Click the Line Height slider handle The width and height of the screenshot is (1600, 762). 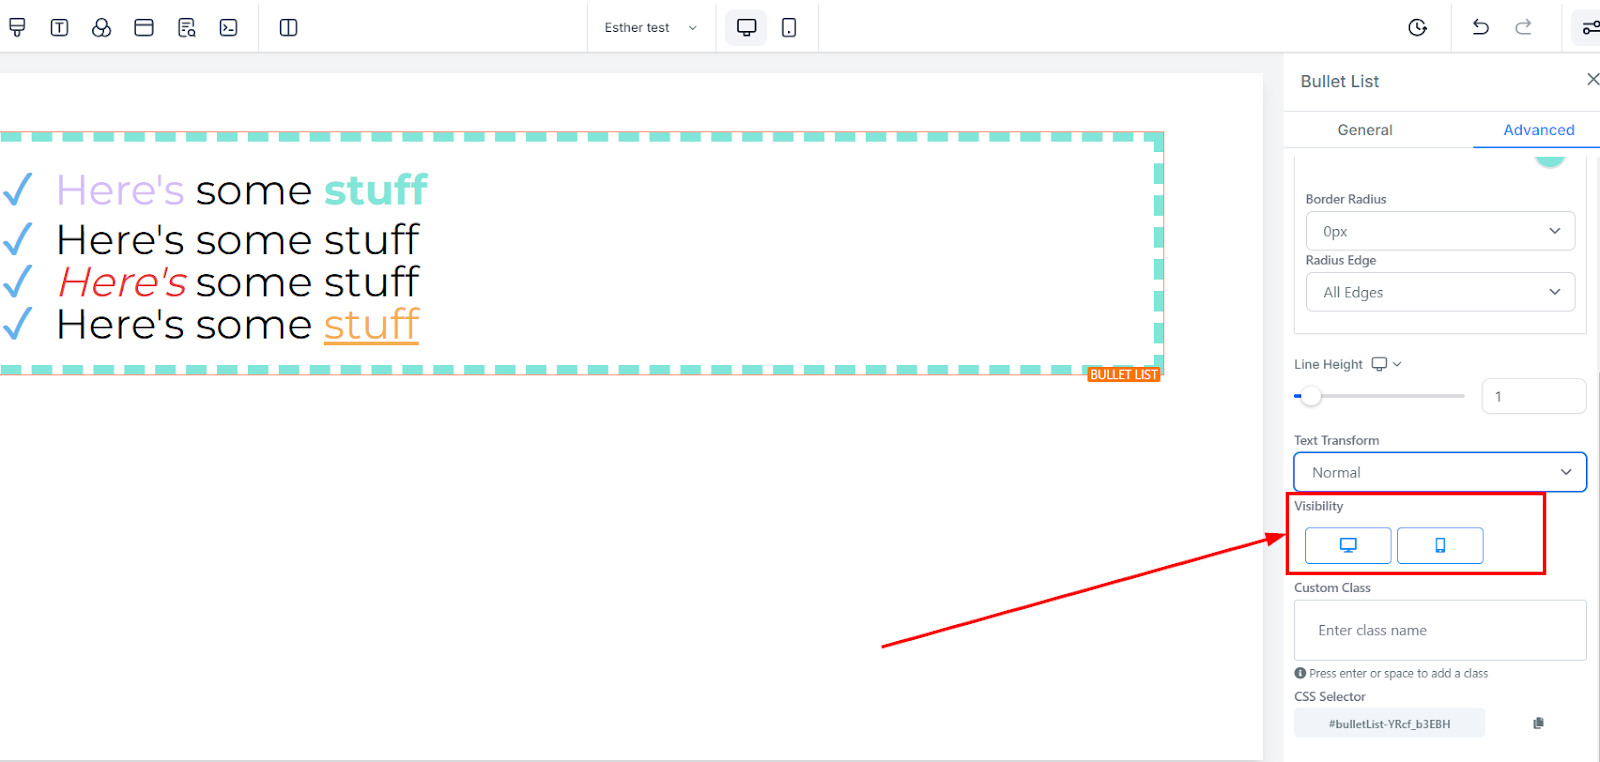tap(1311, 396)
